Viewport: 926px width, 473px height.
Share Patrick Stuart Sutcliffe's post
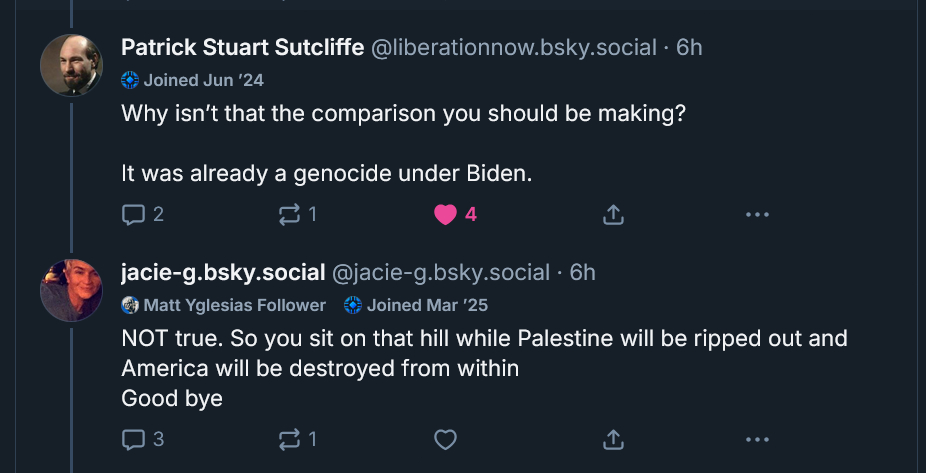point(613,214)
